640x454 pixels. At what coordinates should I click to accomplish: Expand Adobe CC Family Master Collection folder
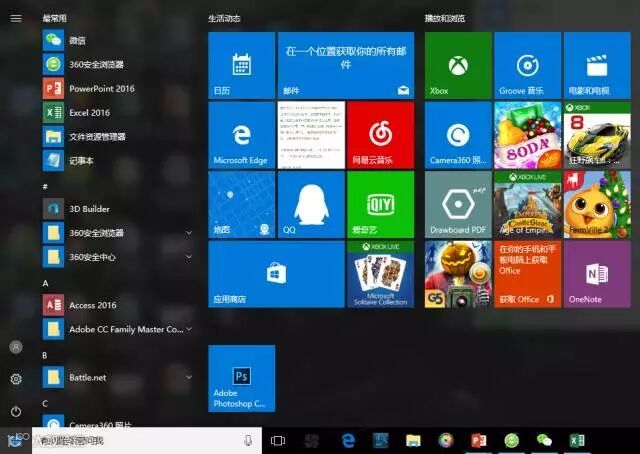pyautogui.click(x=189, y=329)
